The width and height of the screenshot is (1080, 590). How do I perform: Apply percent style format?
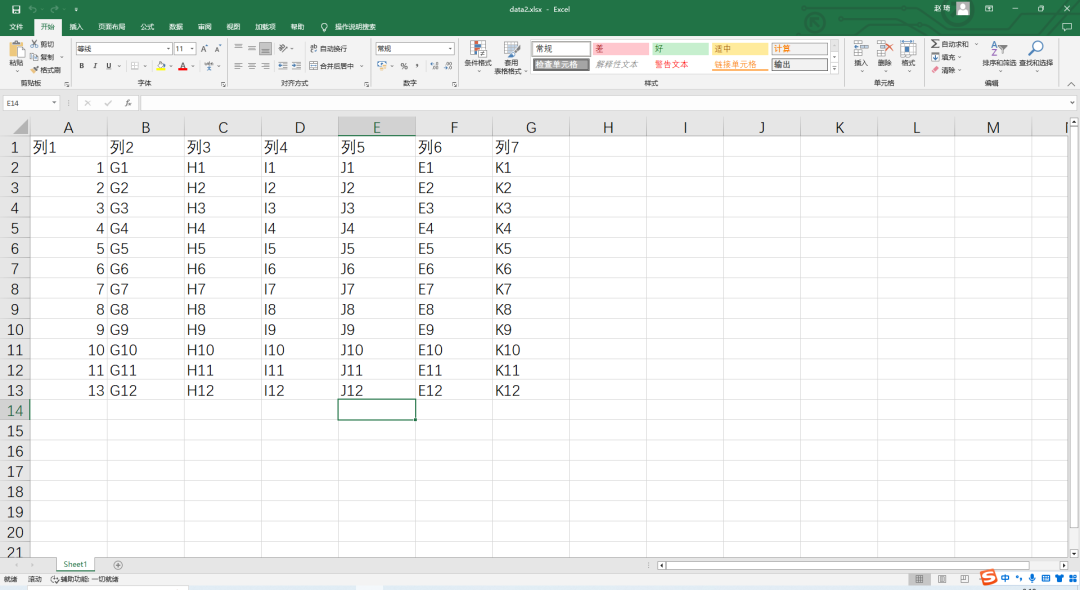(x=404, y=66)
